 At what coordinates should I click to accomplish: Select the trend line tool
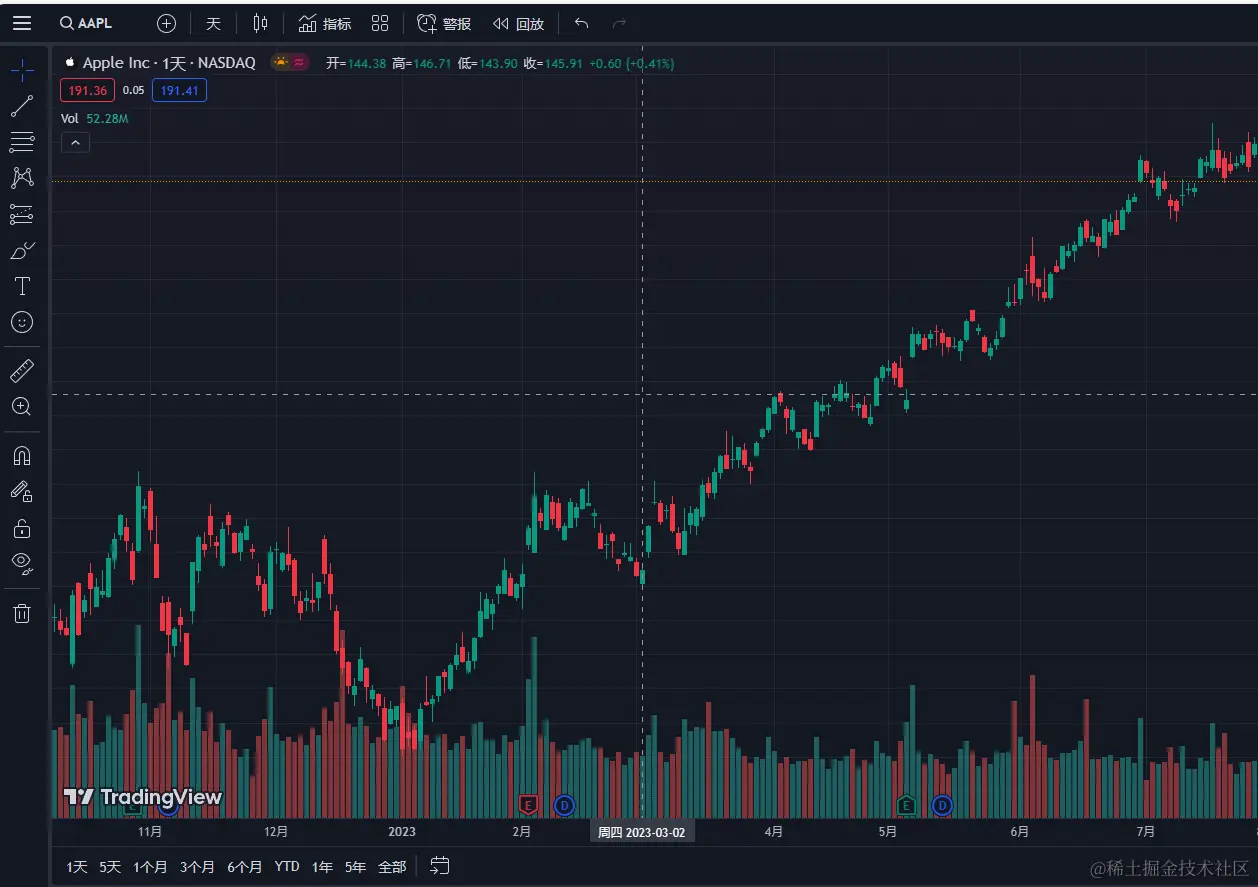click(x=22, y=106)
